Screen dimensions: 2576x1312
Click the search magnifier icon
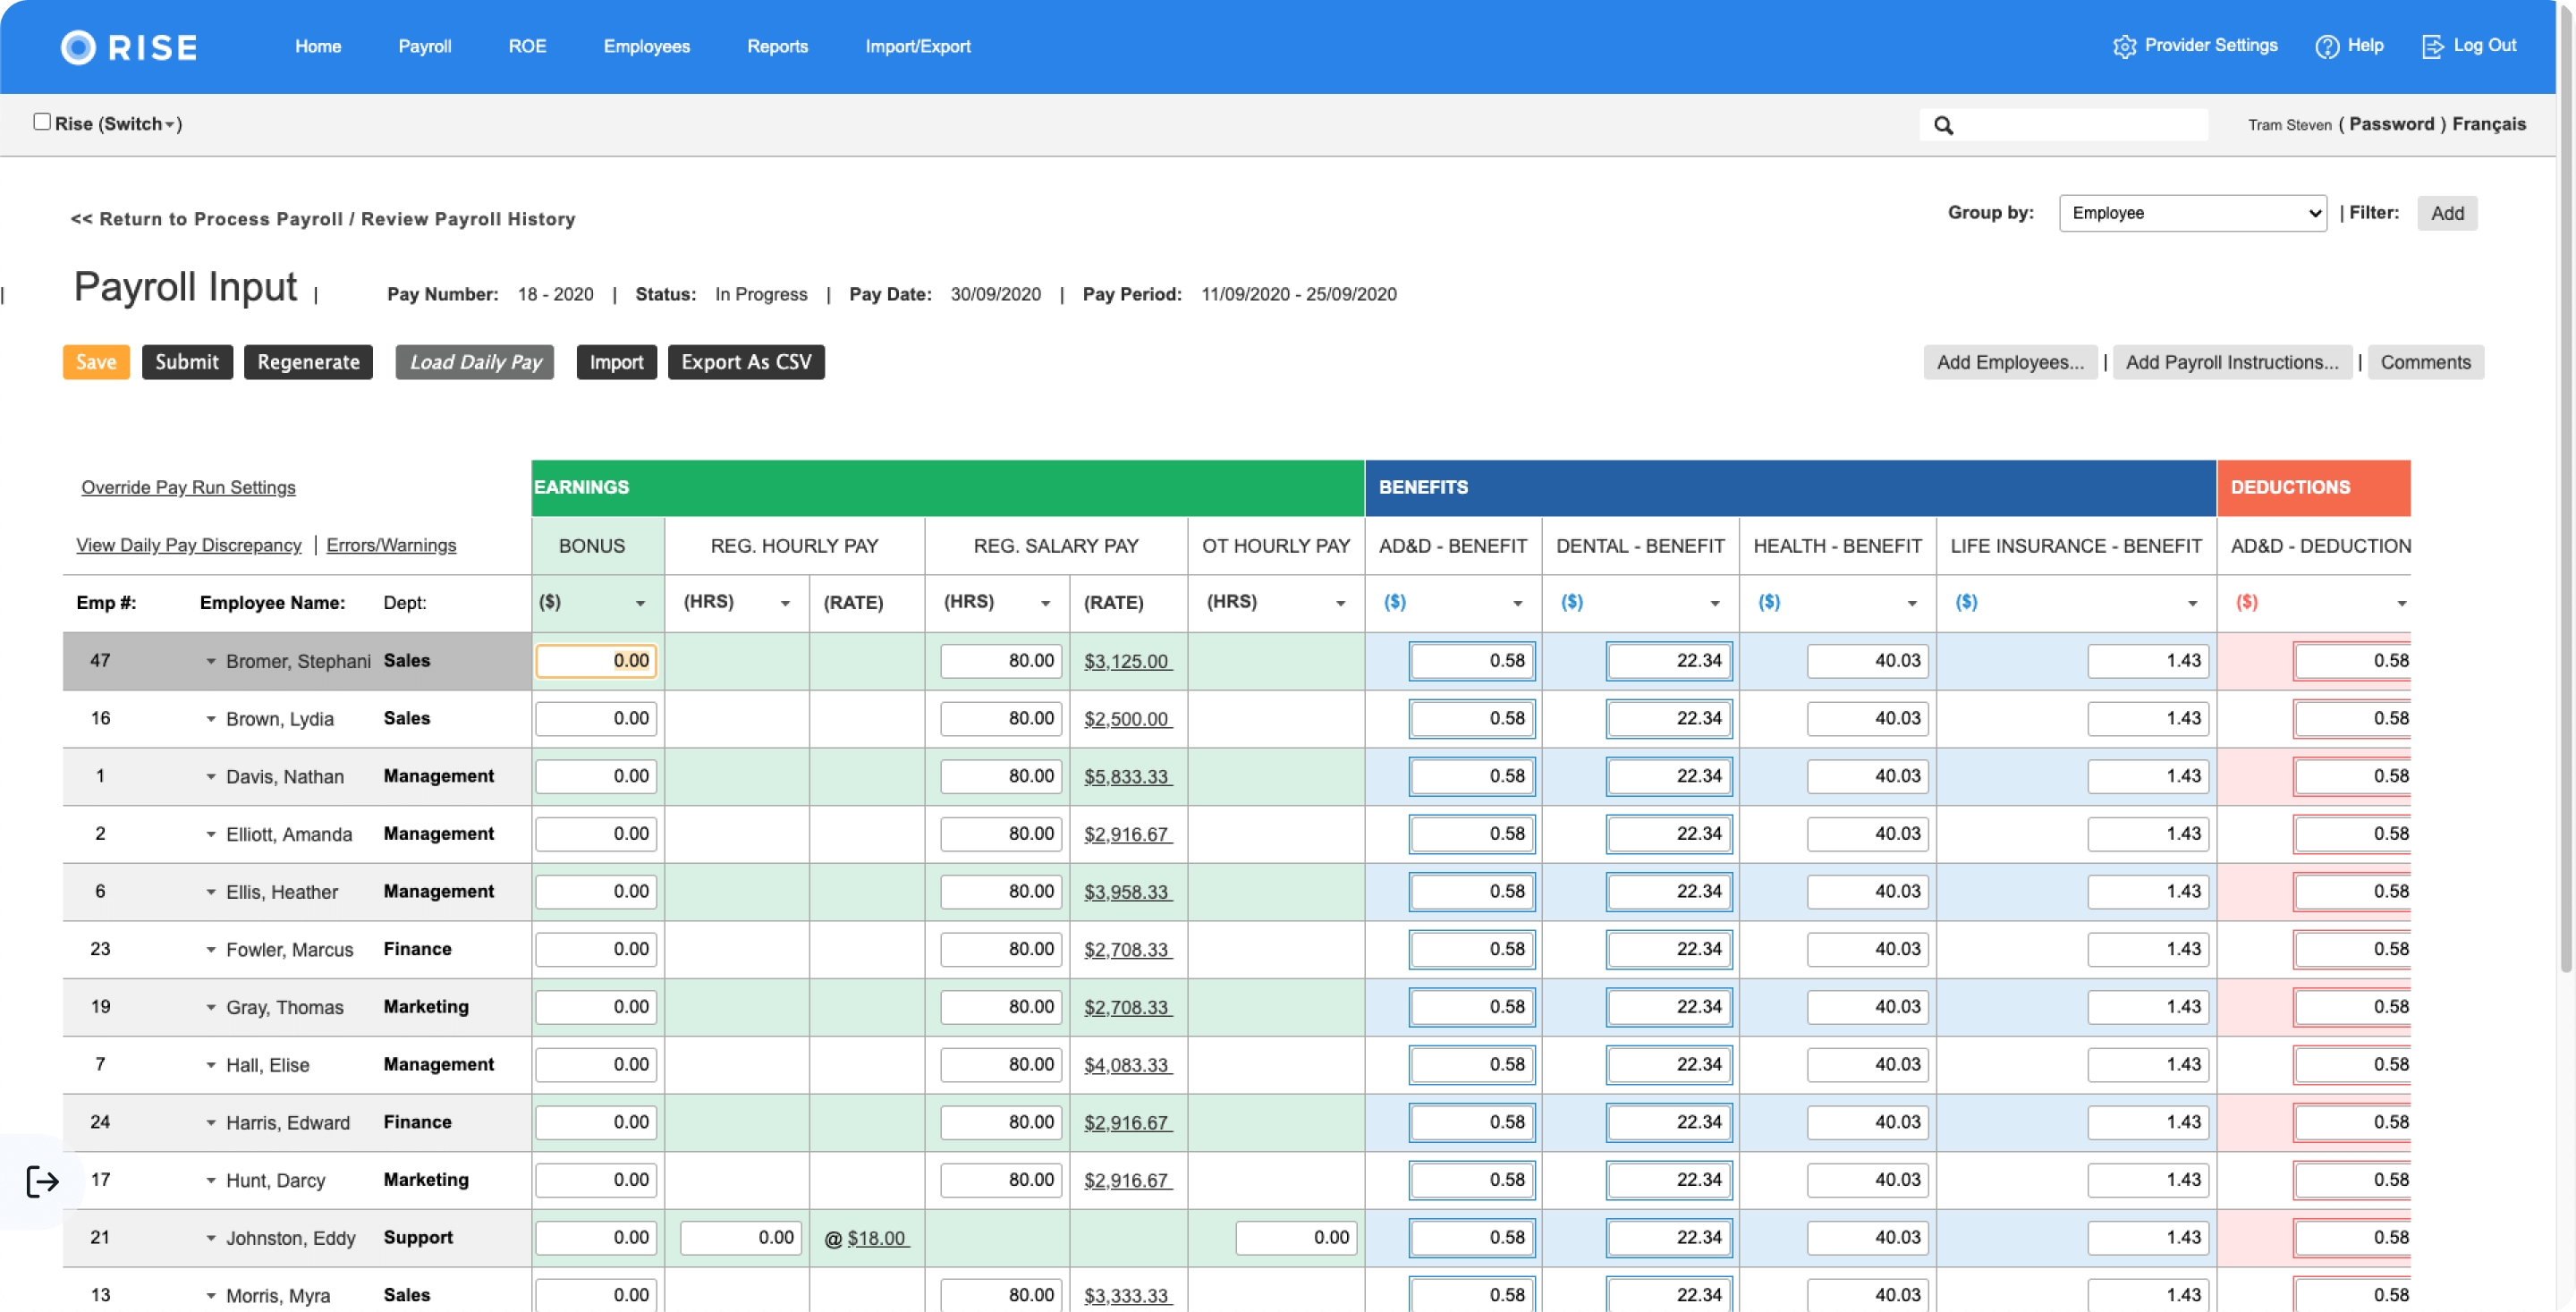(1943, 125)
